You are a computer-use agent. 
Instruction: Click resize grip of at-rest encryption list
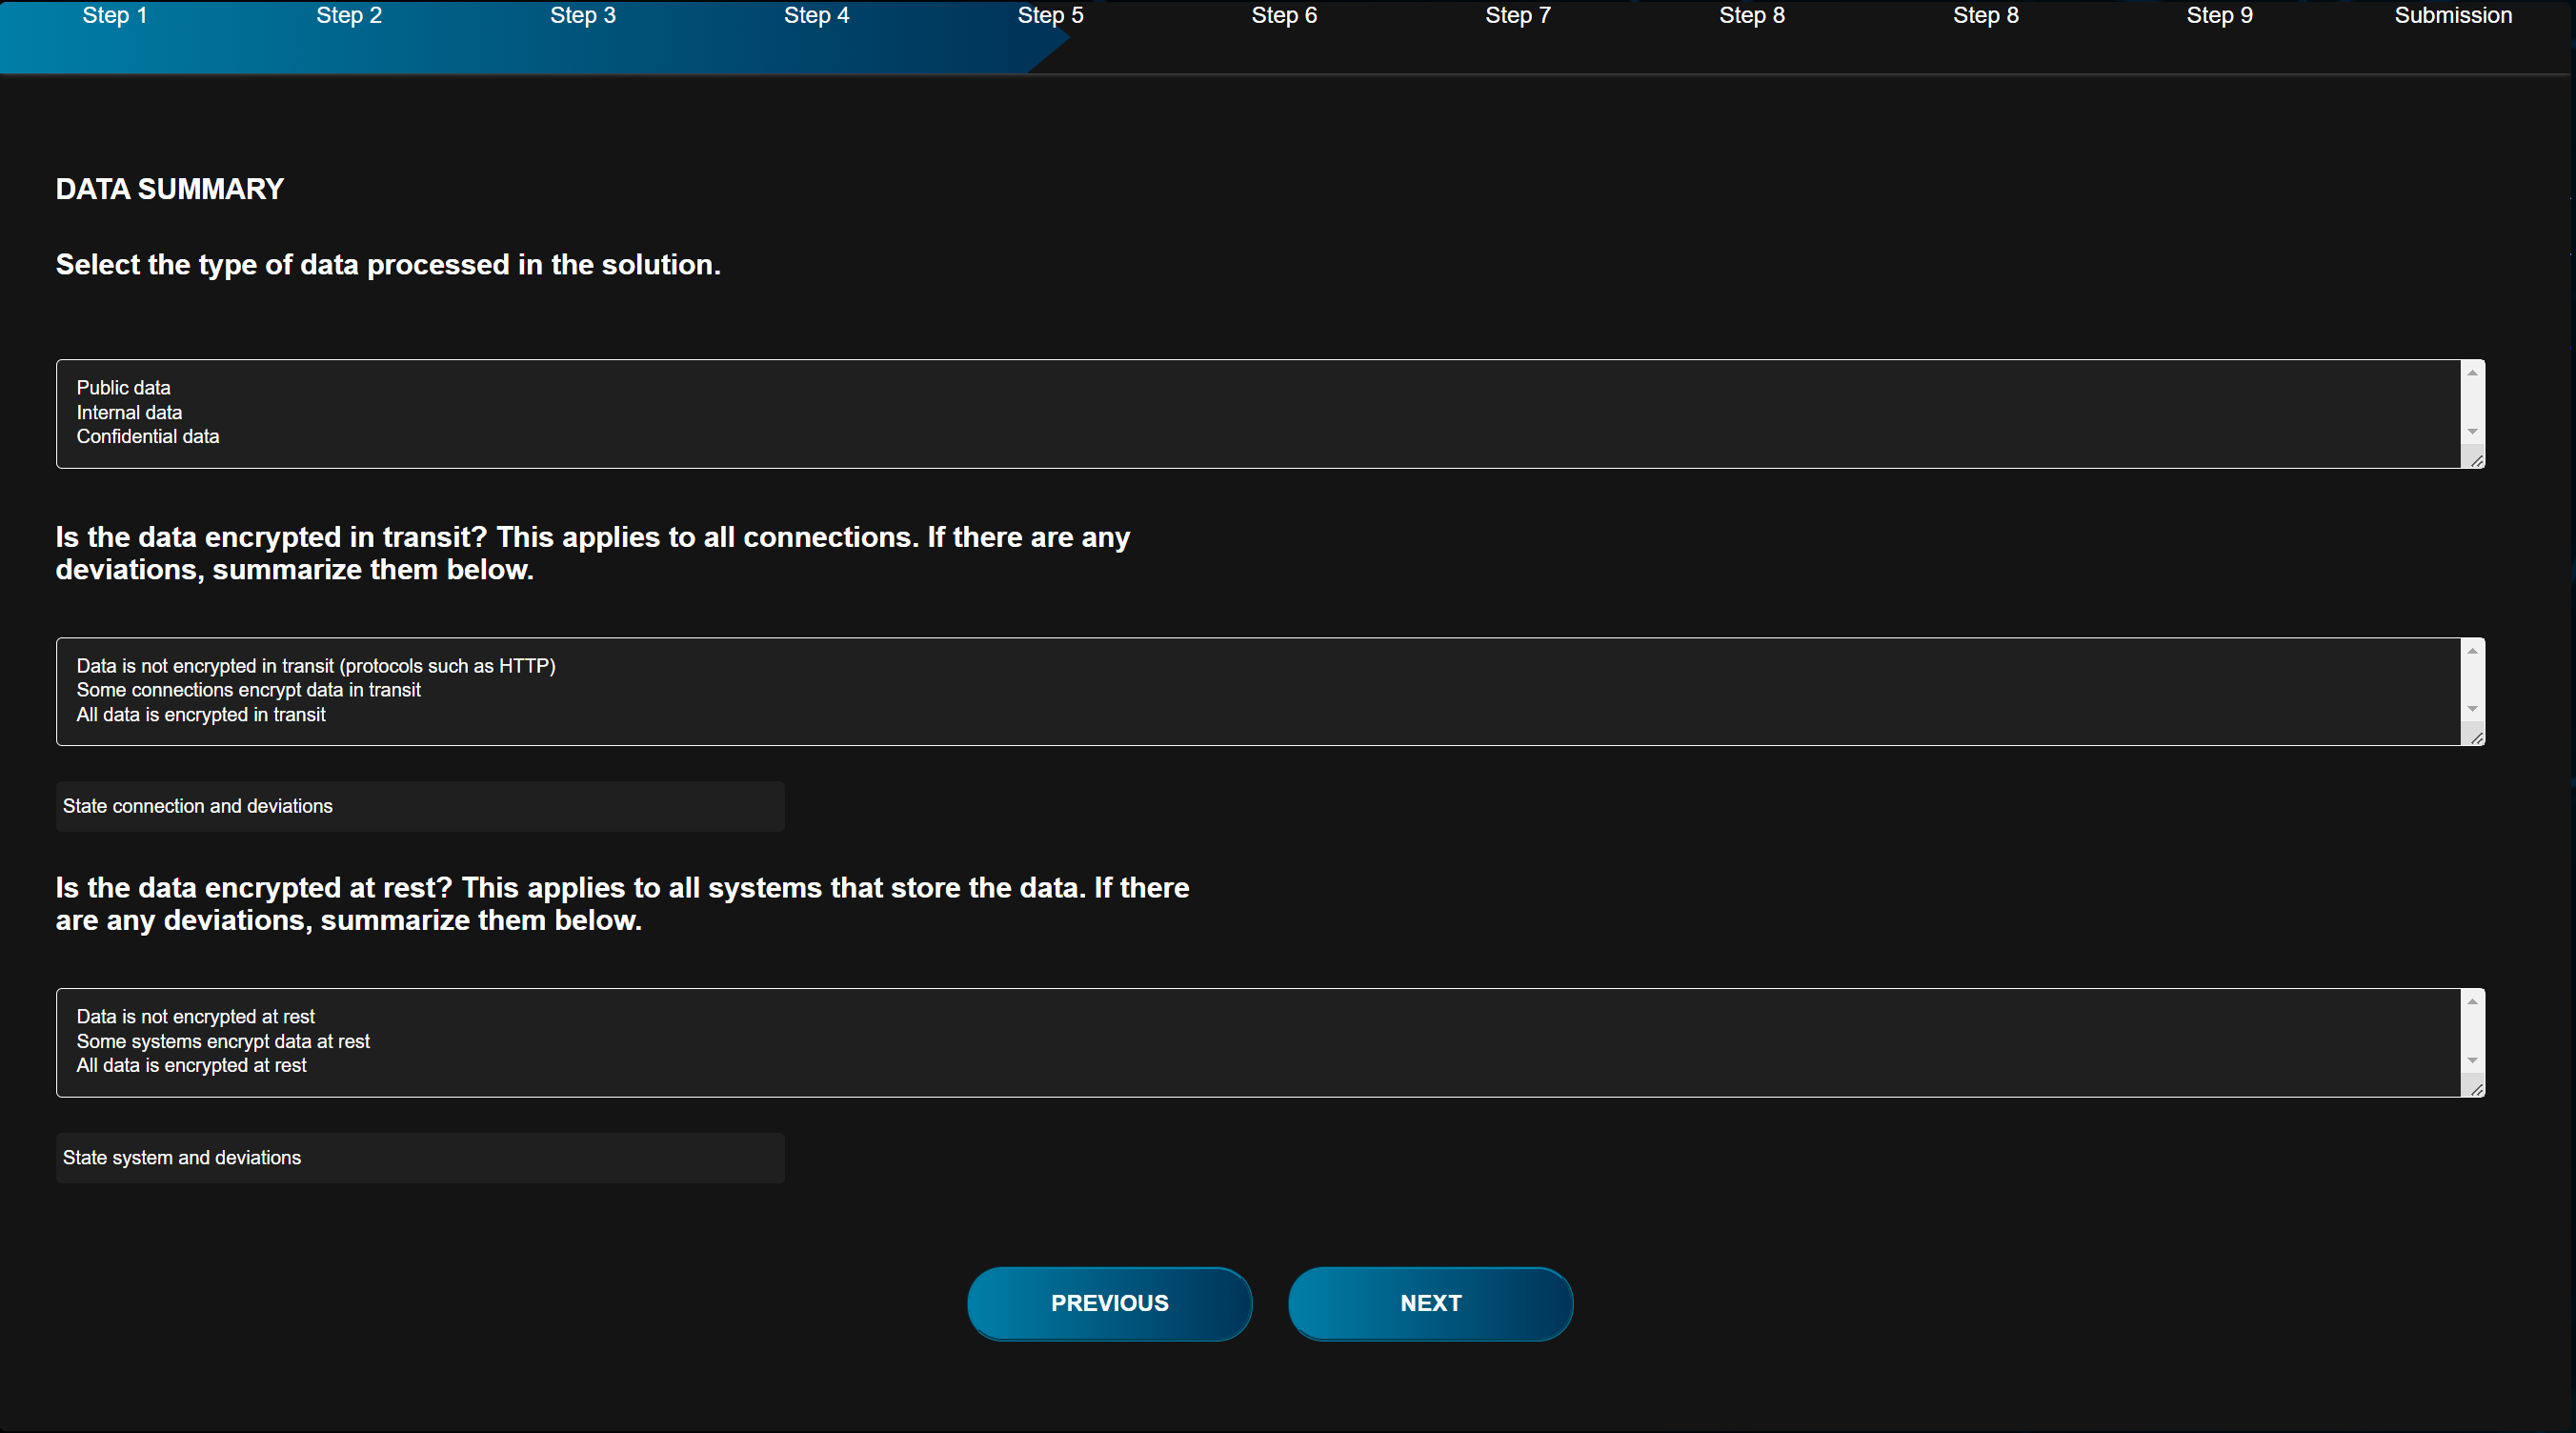pyautogui.click(x=2476, y=1088)
